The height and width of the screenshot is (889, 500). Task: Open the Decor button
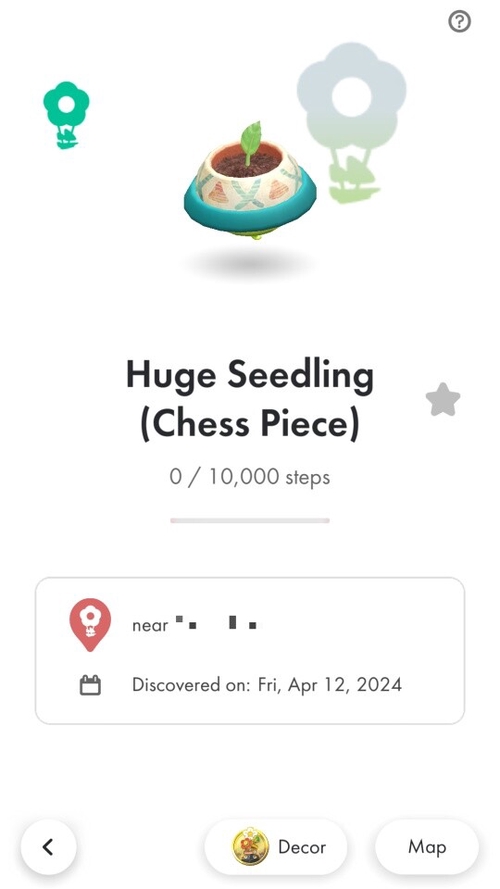pyautogui.click(x=276, y=847)
